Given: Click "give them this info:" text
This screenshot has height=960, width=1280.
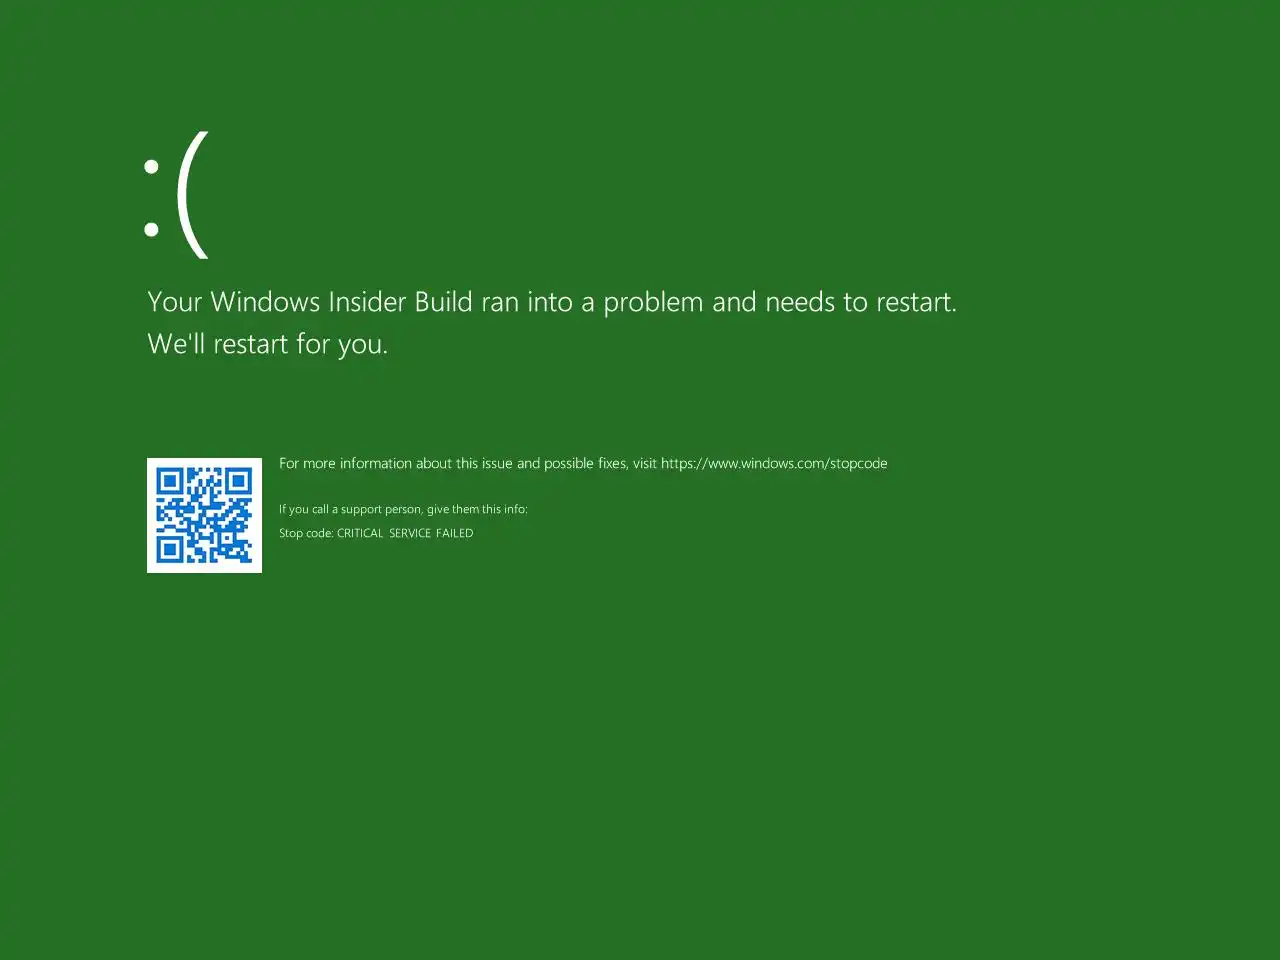Looking at the screenshot, I should tap(477, 509).
